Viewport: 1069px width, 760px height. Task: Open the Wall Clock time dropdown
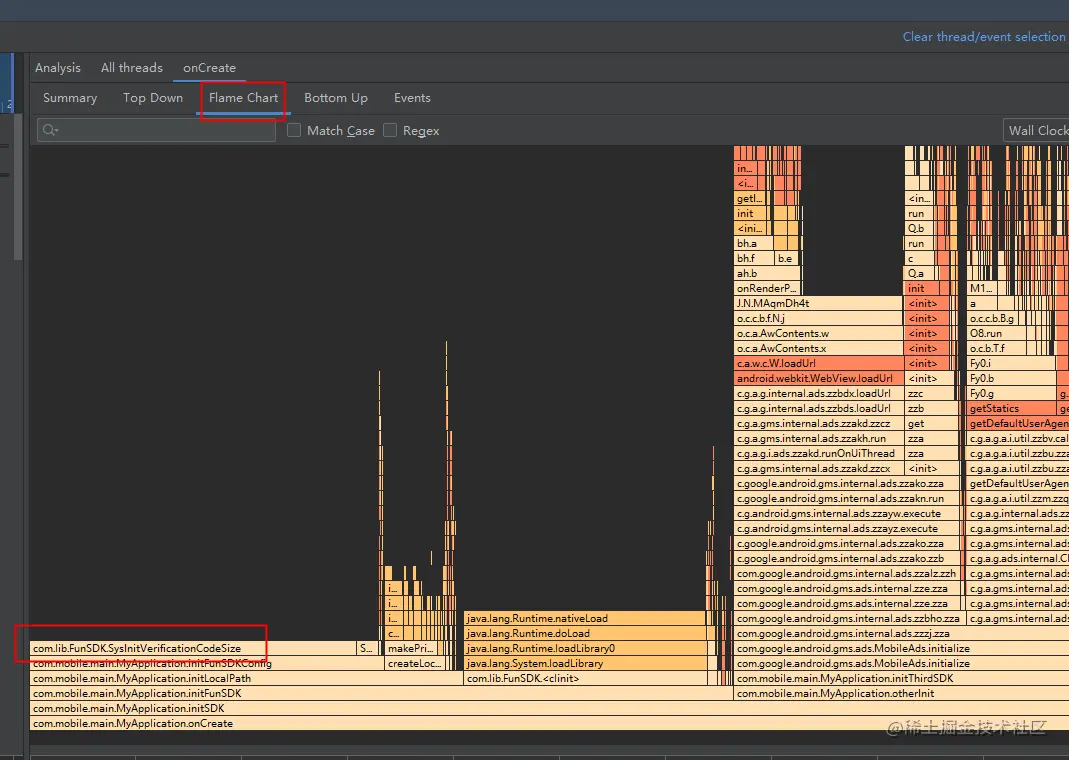pyautogui.click(x=1036, y=130)
